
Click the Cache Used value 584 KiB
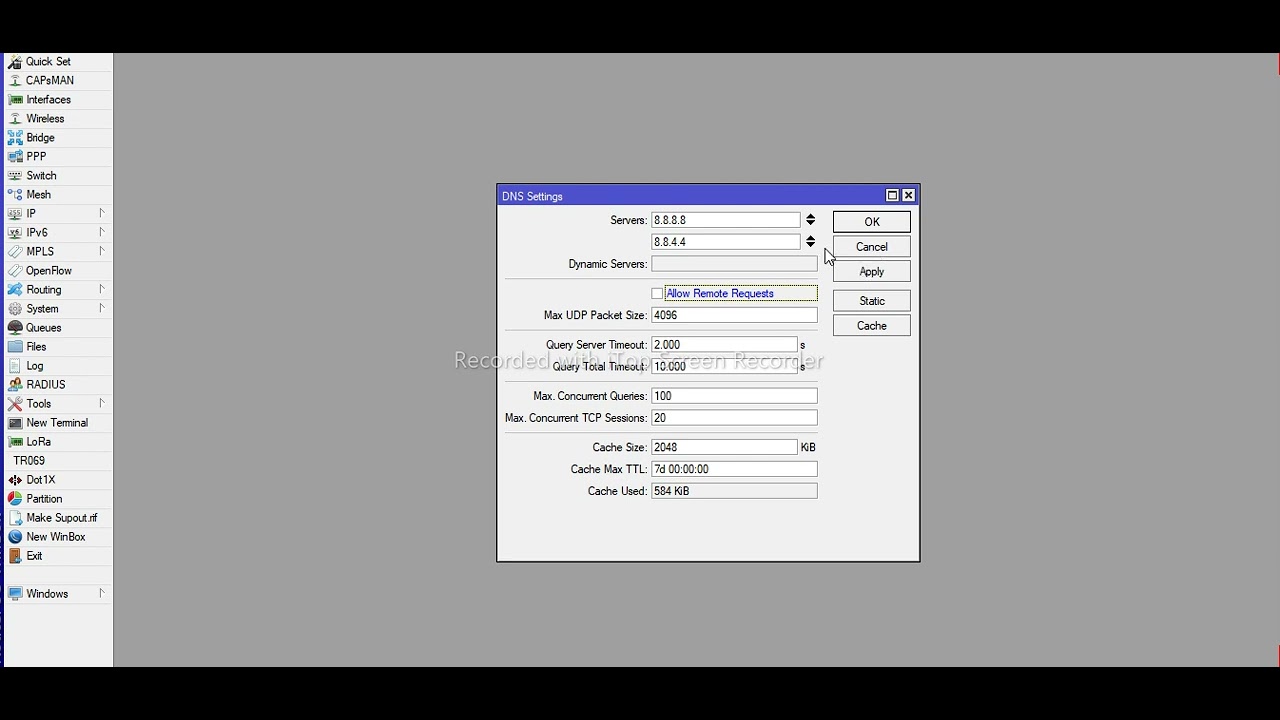pos(734,491)
